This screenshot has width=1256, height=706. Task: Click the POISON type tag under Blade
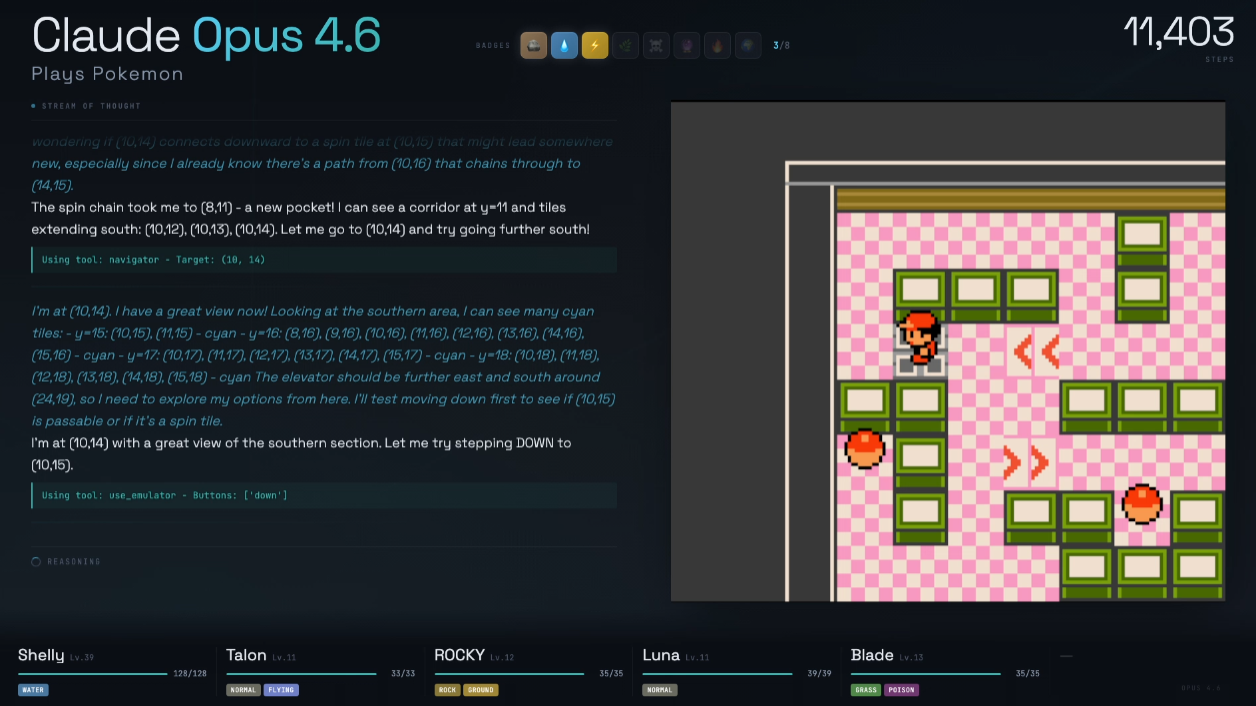[902, 690]
